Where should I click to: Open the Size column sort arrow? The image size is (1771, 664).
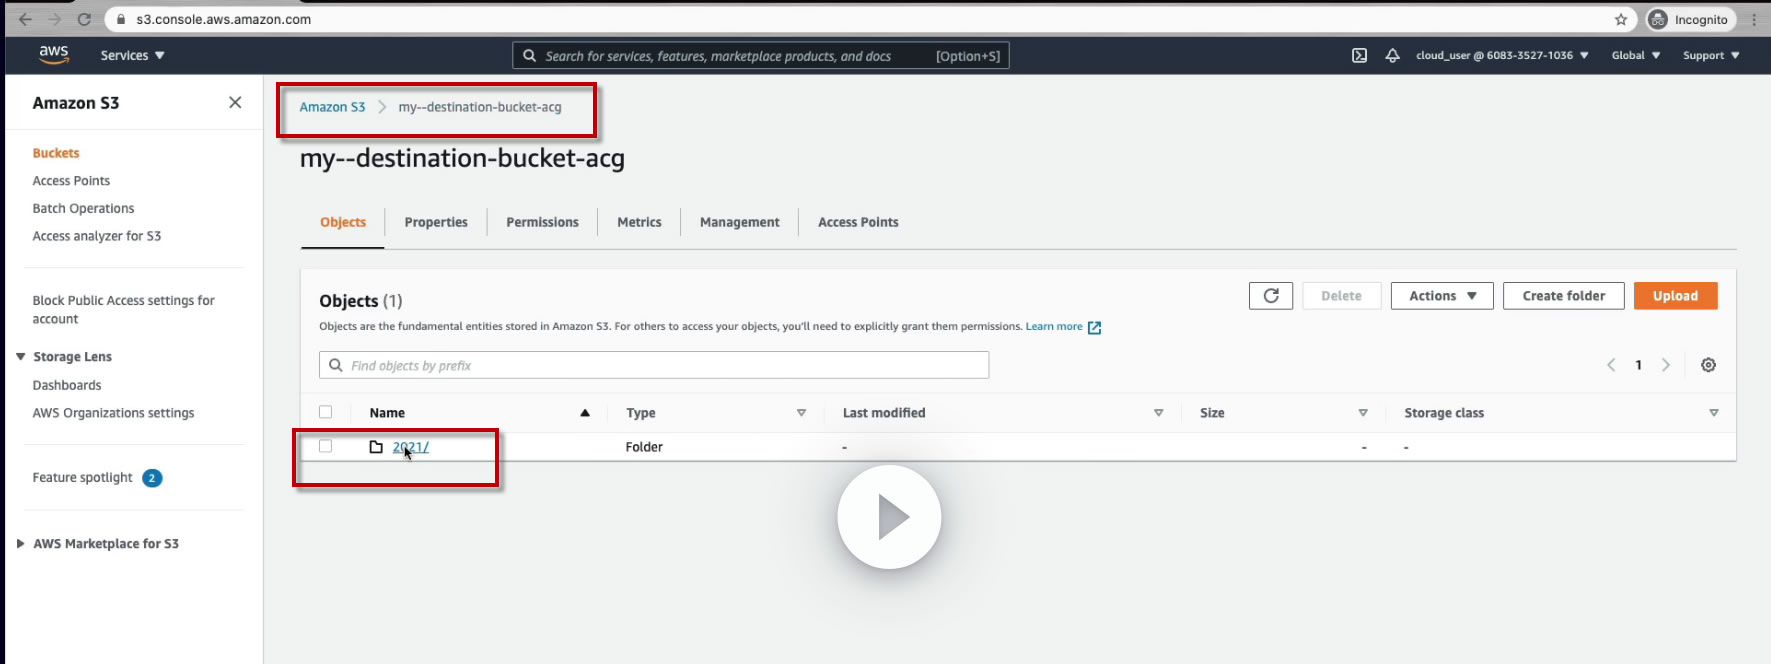(x=1362, y=413)
